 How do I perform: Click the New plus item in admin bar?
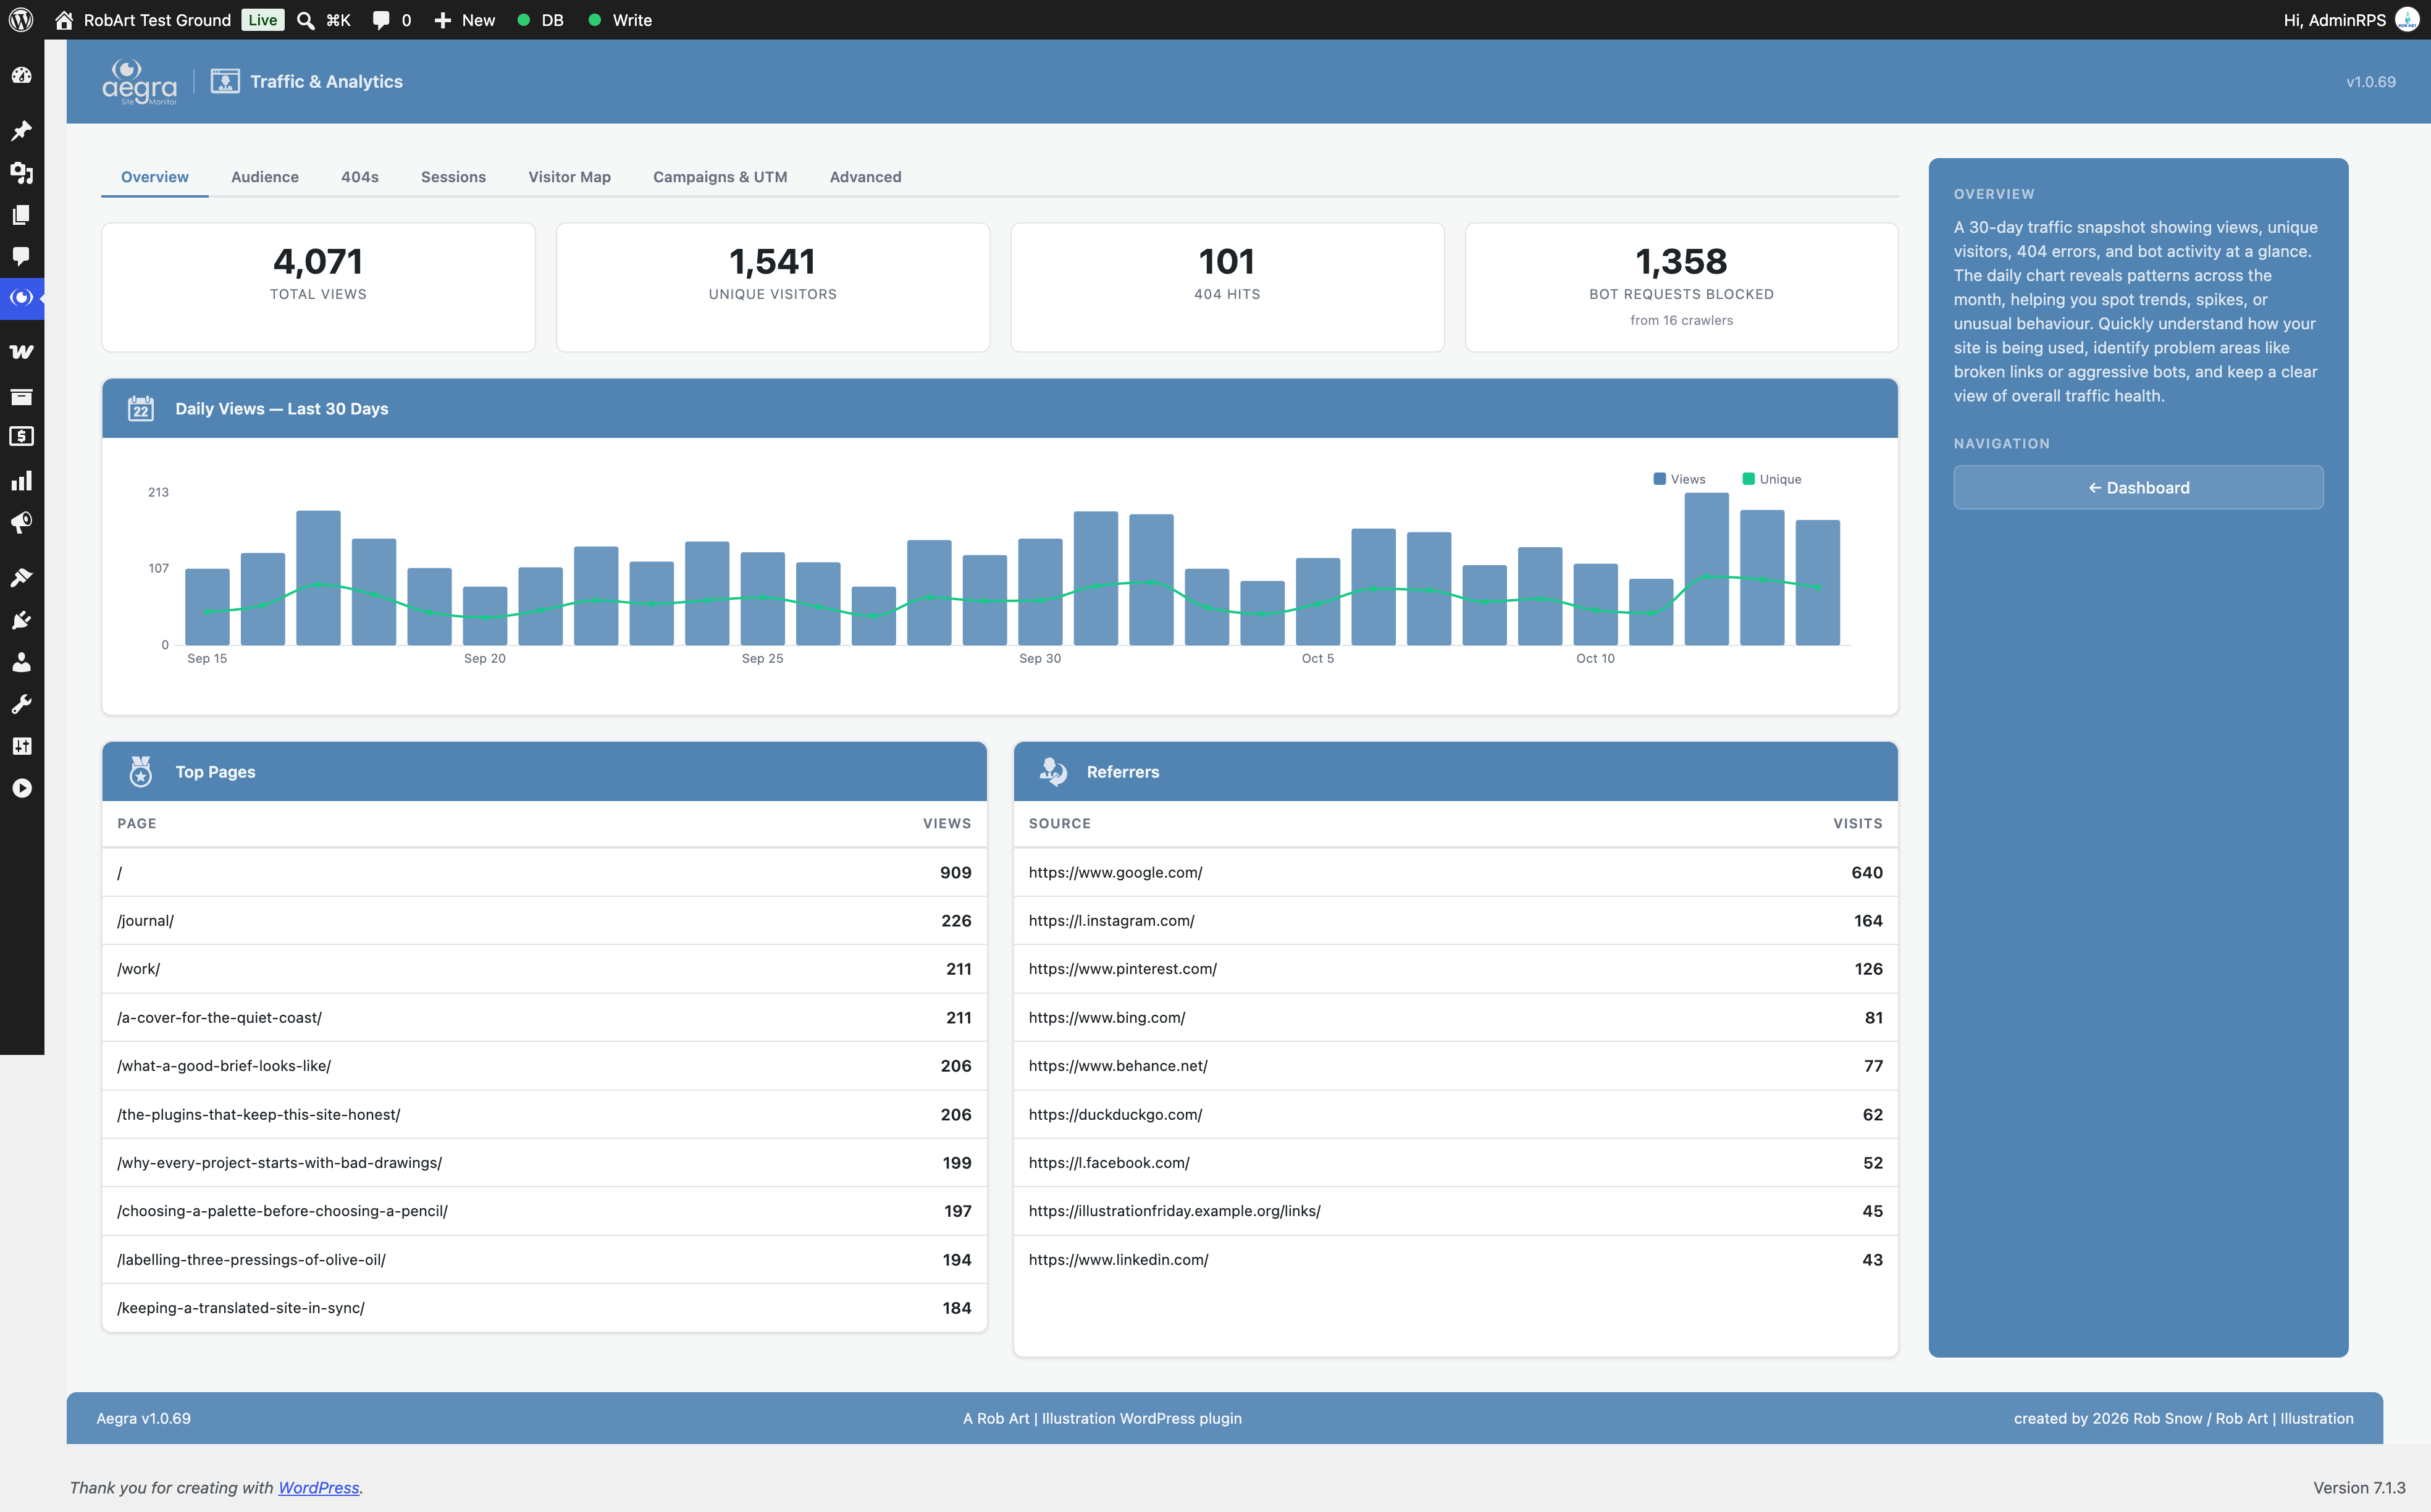click(465, 20)
